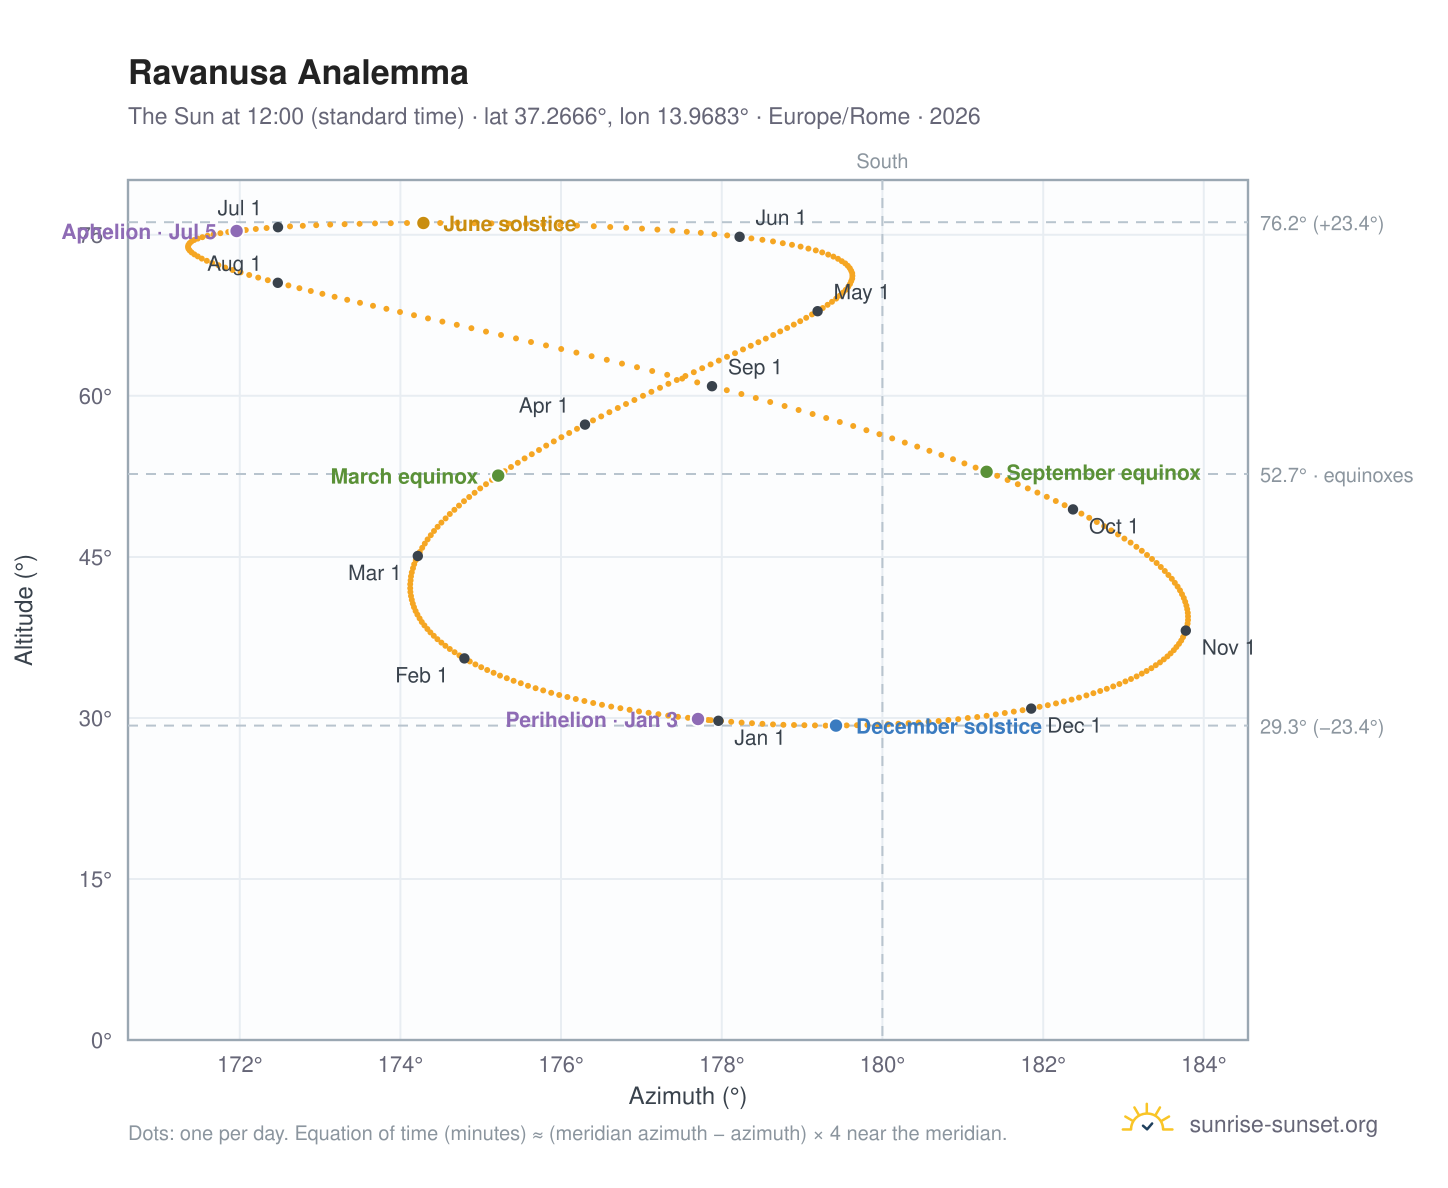The image size is (1448, 1188).
Task: Click the Ravanusa Analemma title
Action: [298, 73]
